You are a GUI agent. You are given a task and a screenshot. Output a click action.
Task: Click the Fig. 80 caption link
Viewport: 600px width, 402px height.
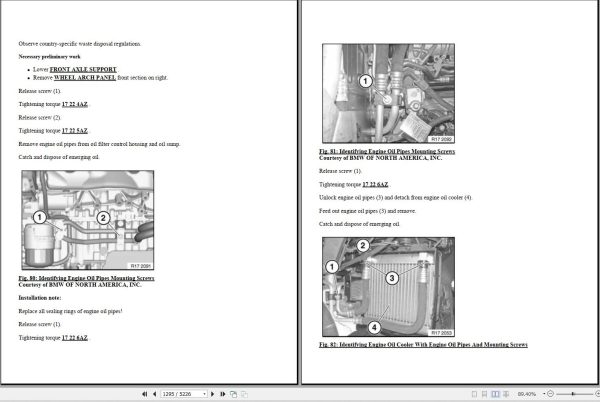[86, 278]
